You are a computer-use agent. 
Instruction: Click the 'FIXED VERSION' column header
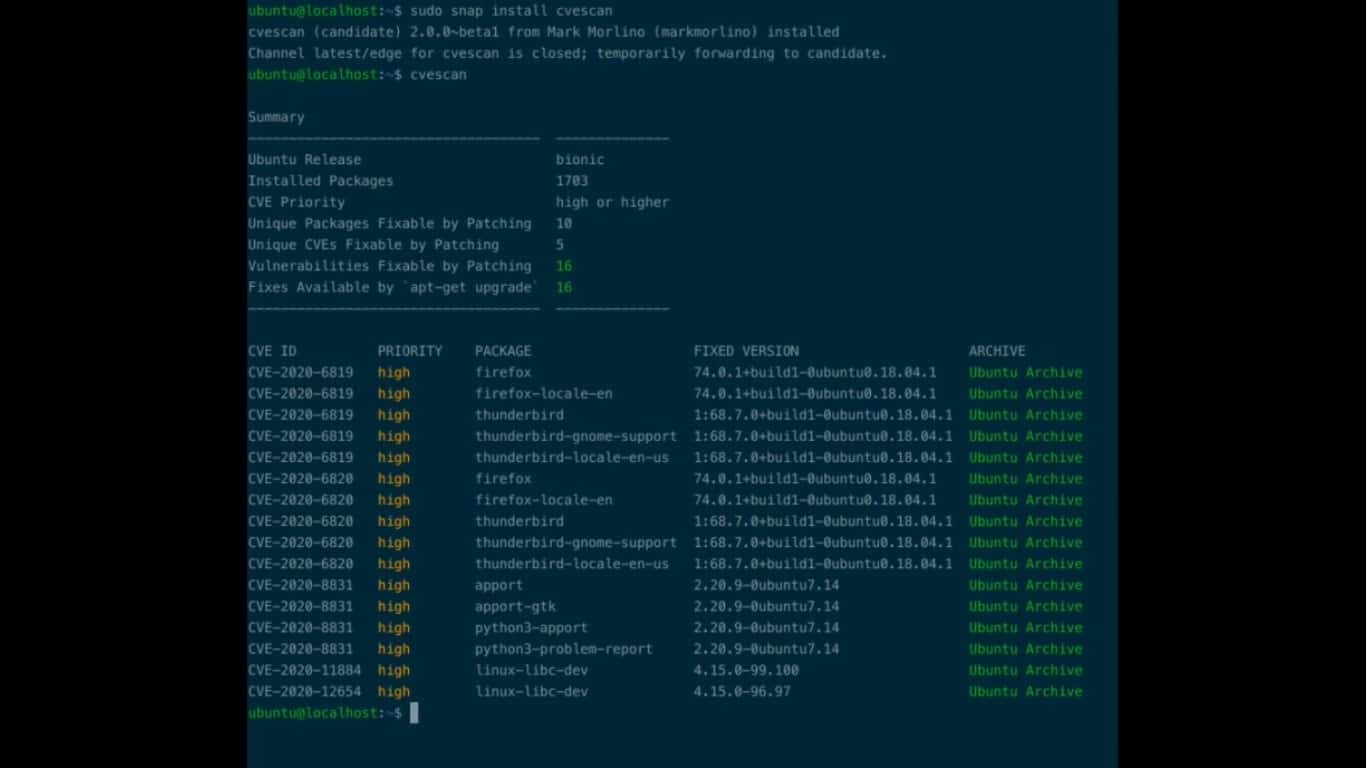point(746,351)
